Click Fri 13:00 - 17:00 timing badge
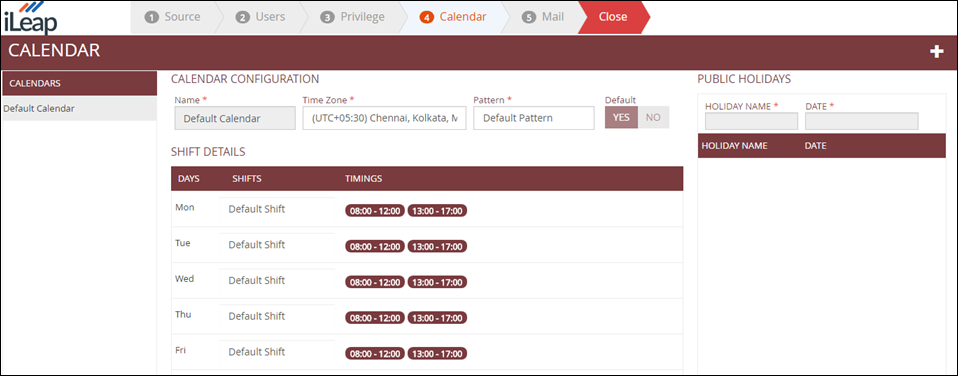Viewport: 958px width, 376px height. click(x=437, y=354)
